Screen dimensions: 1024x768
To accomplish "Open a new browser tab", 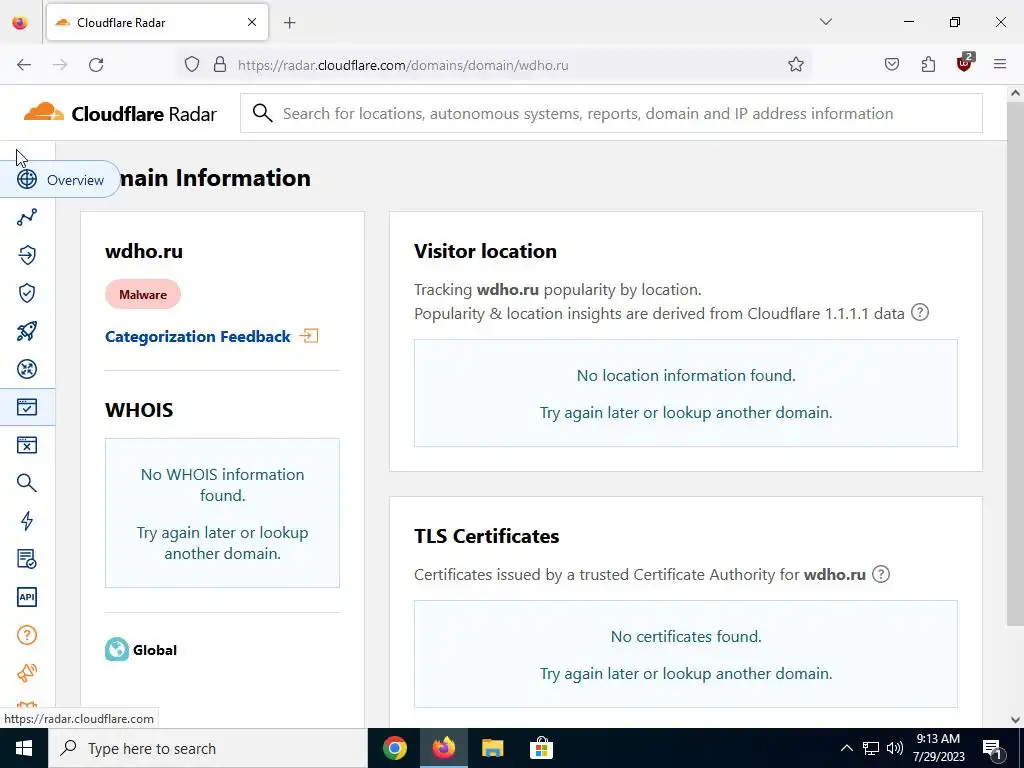I will click(x=290, y=23).
